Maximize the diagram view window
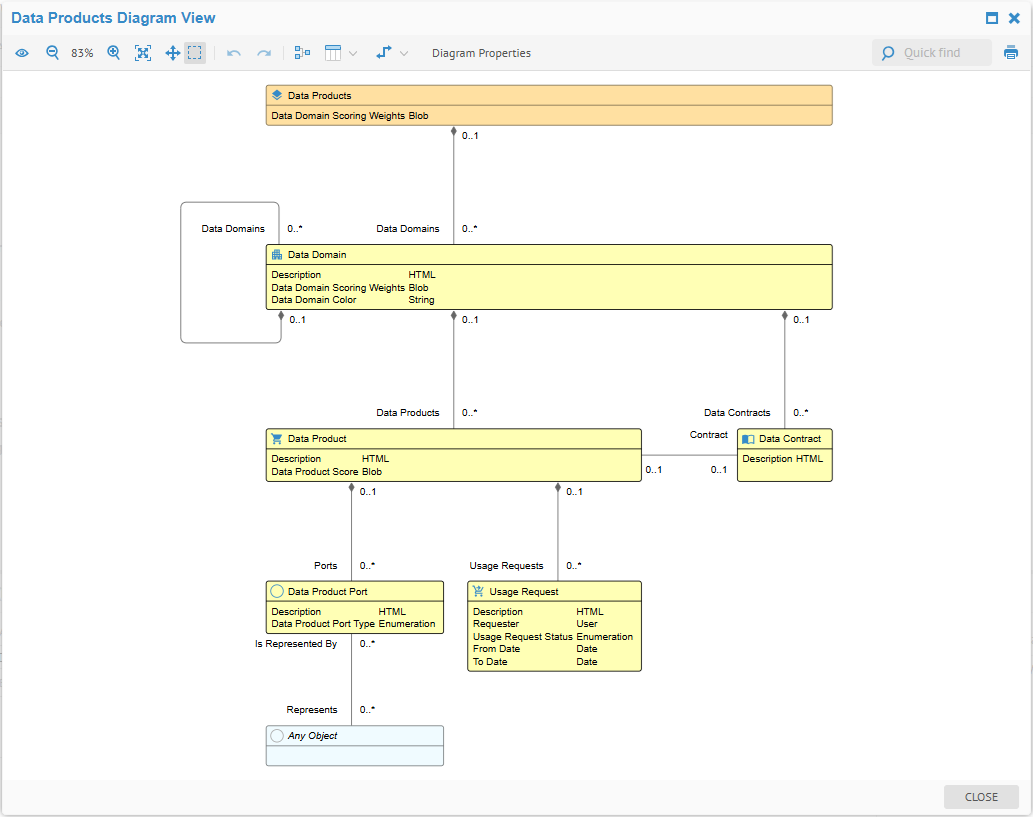The height and width of the screenshot is (817, 1033). click(x=992, y=18)
